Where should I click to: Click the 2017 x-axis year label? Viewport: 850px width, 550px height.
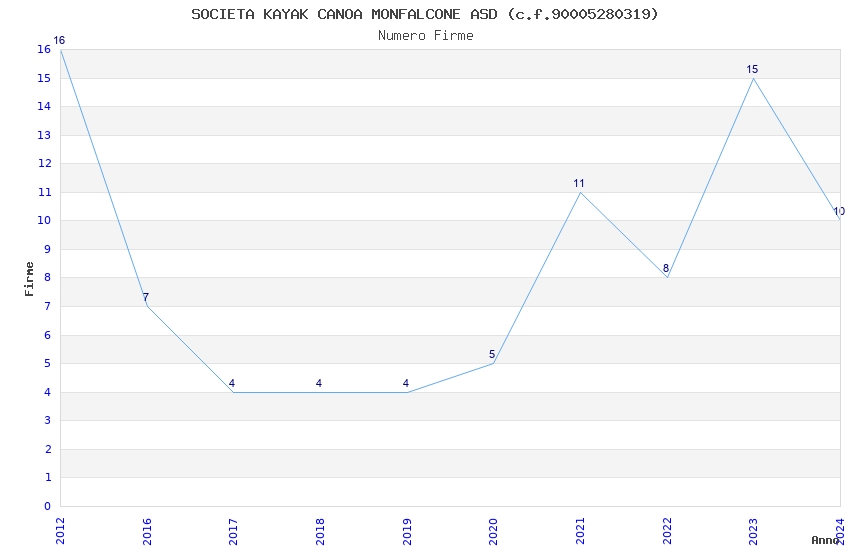coord(234,531)
